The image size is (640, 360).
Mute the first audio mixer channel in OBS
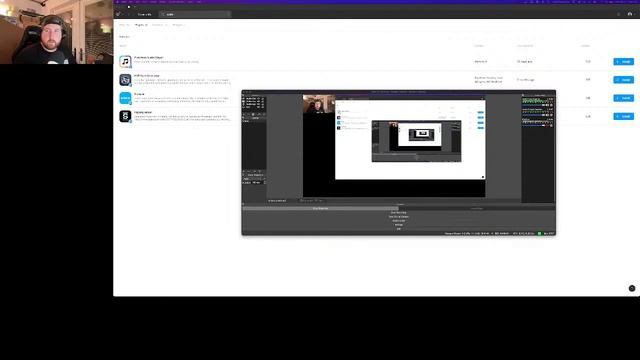(547, 105)
